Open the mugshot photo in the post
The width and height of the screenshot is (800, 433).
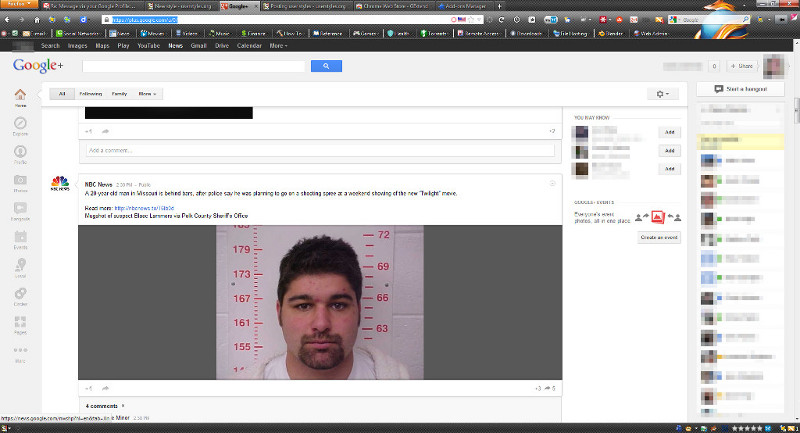coord(320,302)
